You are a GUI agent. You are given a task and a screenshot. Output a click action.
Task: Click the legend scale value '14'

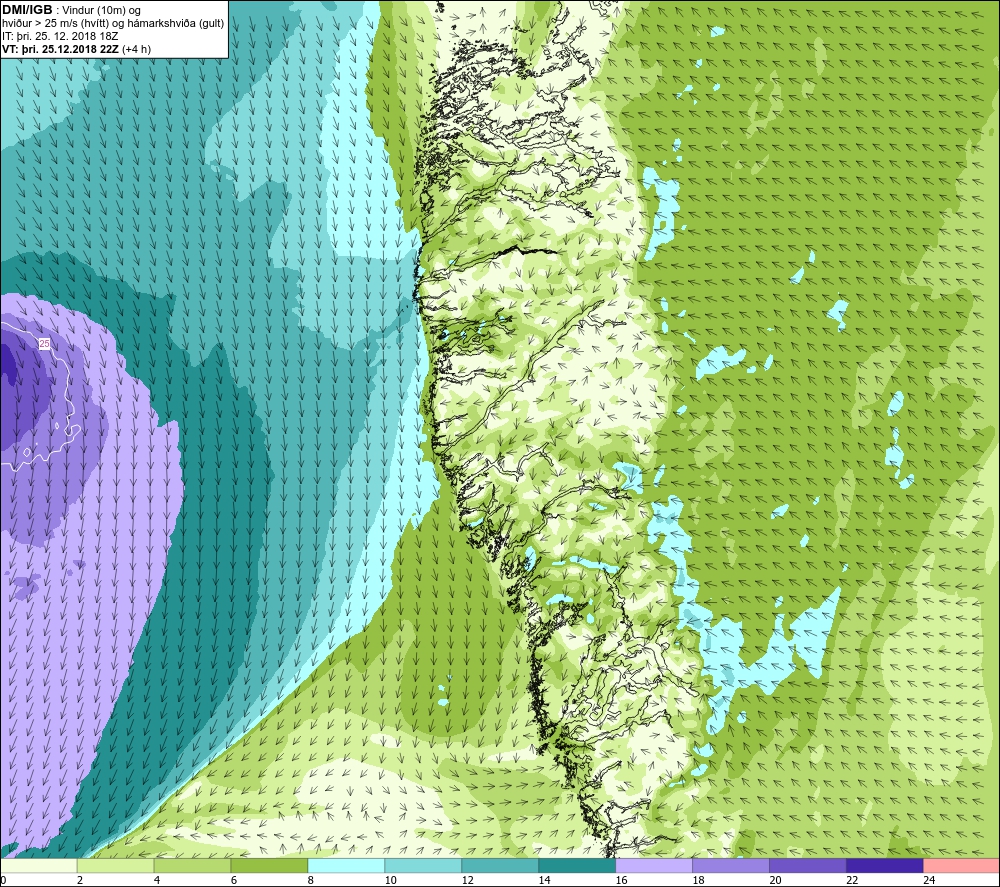544,880
